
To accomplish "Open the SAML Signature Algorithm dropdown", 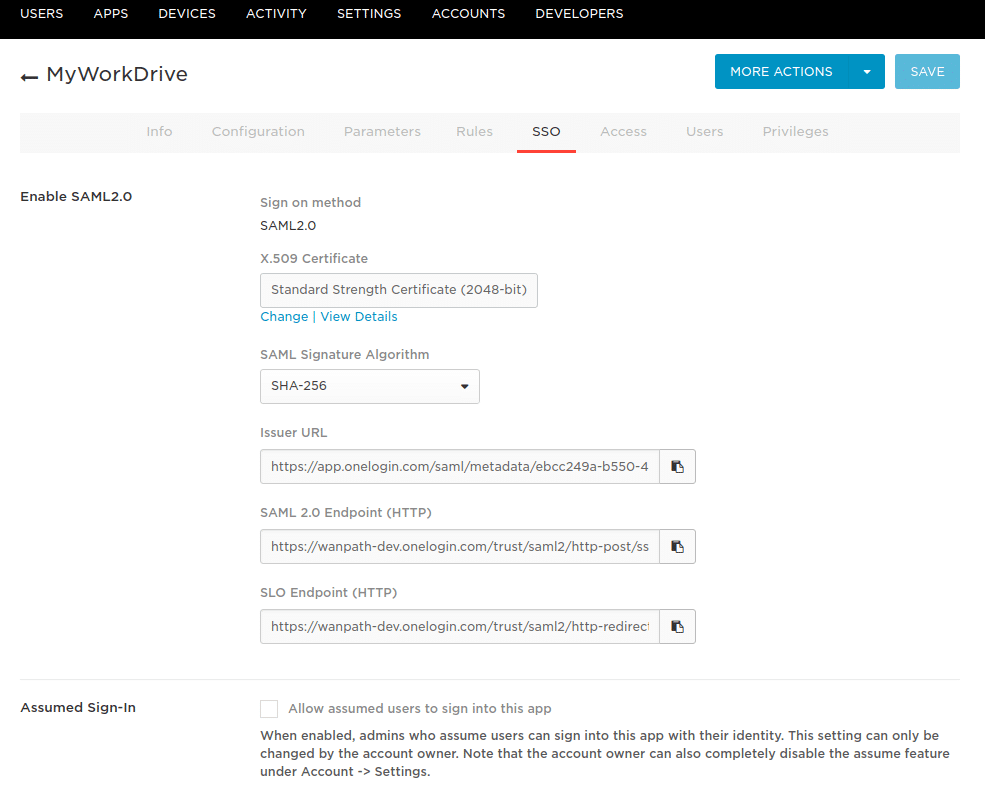I will [369, 386].
